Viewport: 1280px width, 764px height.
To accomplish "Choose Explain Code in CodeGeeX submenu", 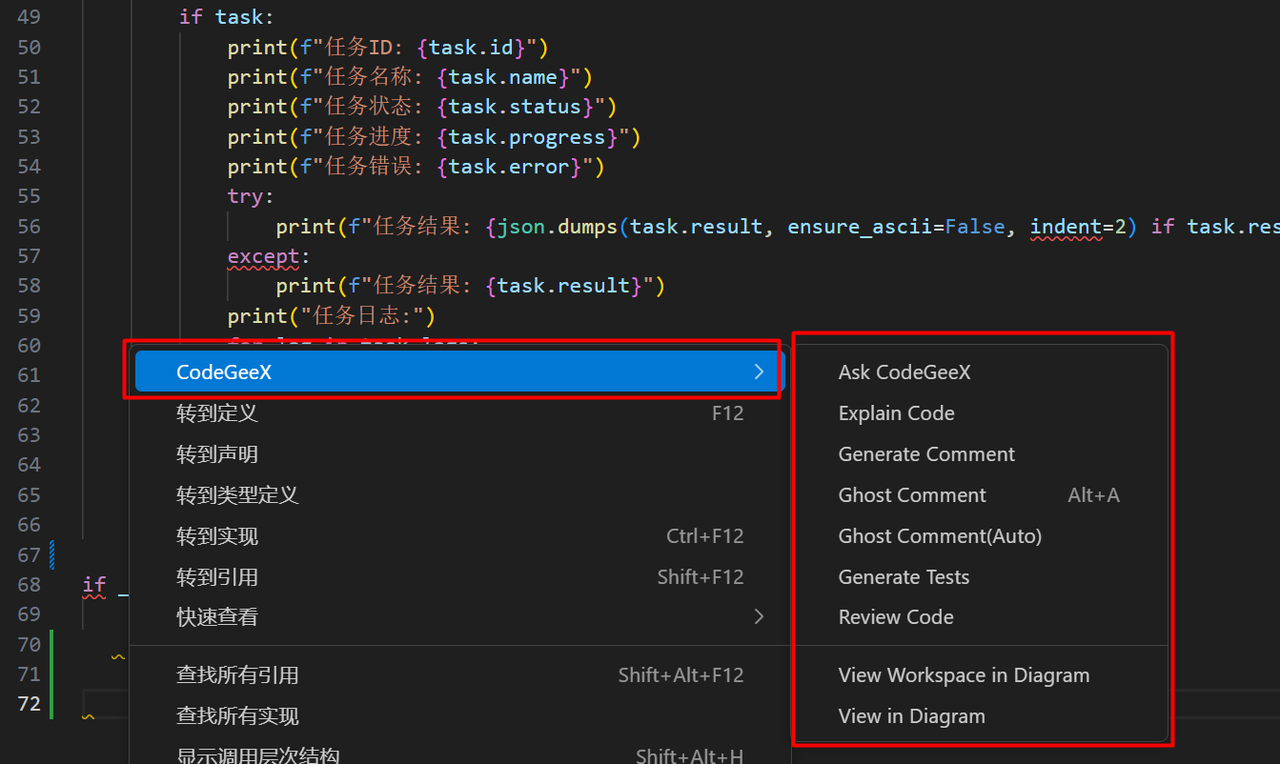I will [895, 412].
